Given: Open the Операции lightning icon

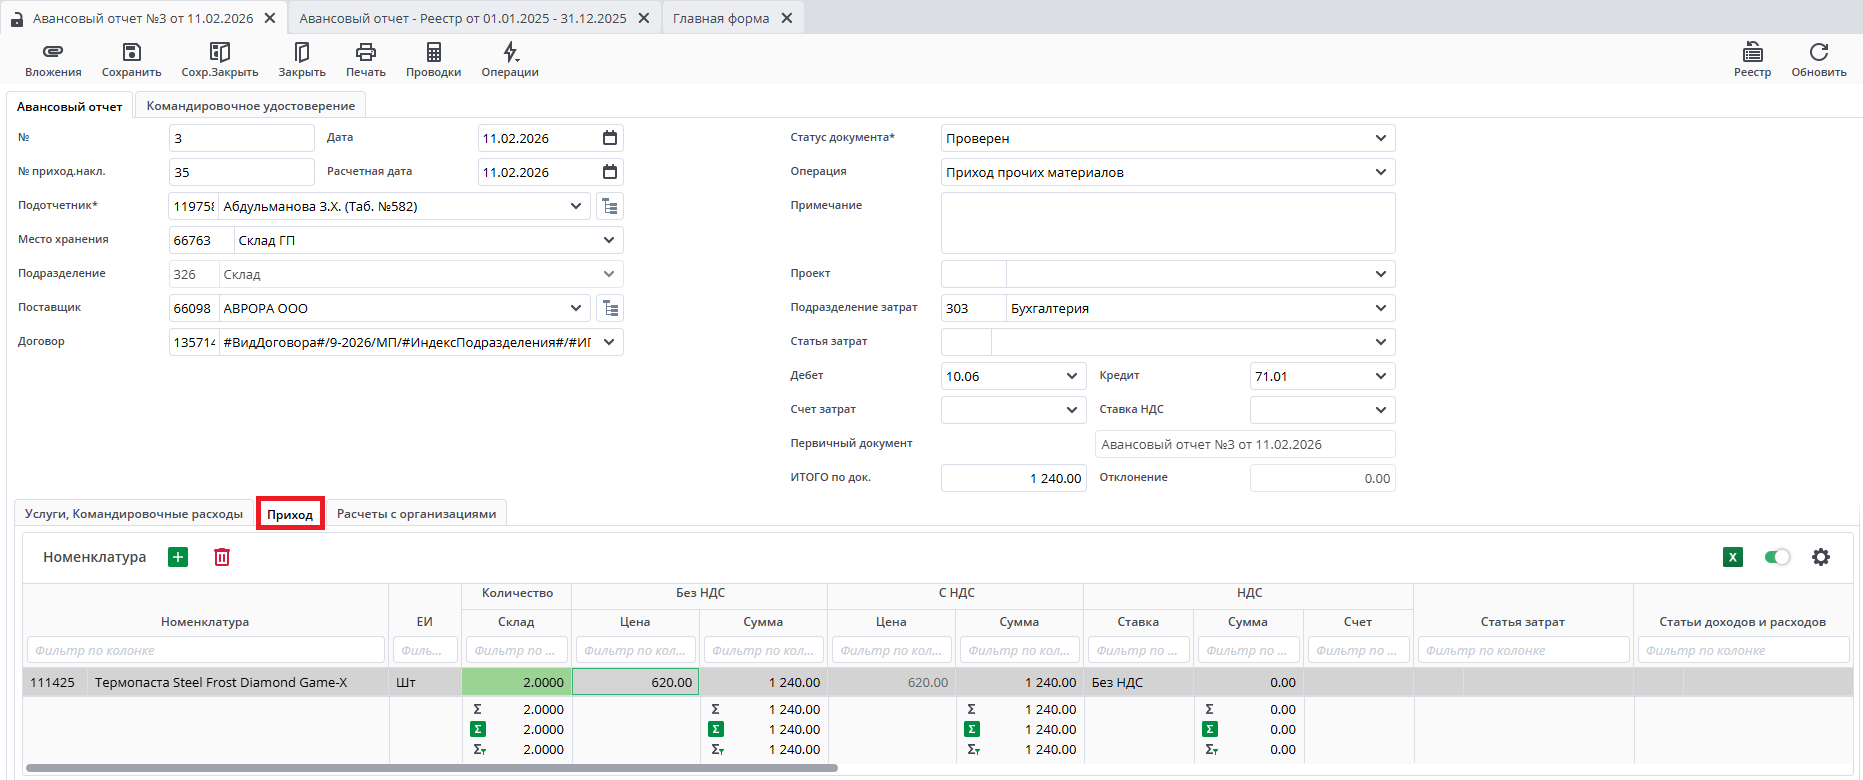Looking at the screenshot, I should pos(510,52).
